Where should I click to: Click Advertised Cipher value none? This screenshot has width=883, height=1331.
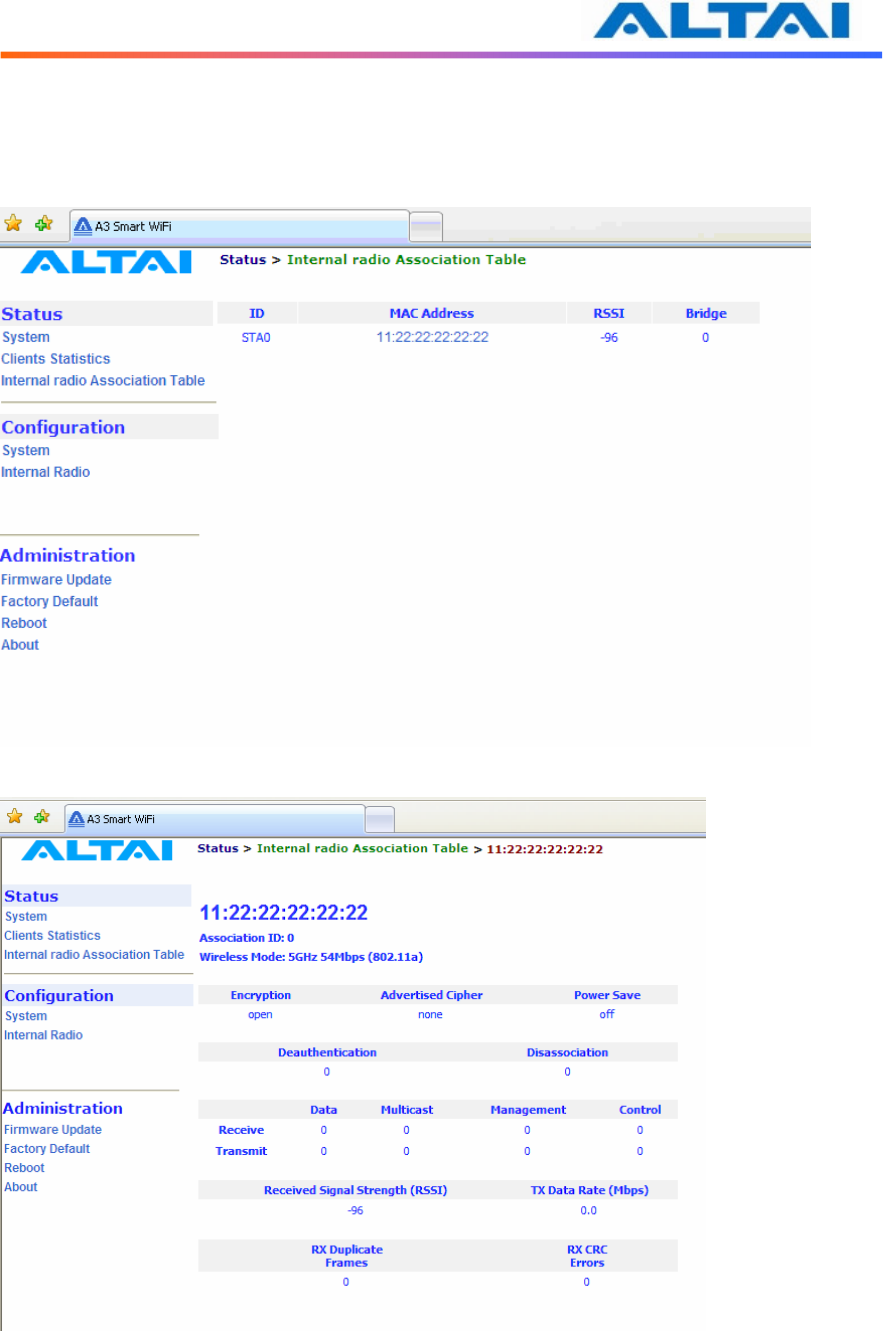[431, 1014]
